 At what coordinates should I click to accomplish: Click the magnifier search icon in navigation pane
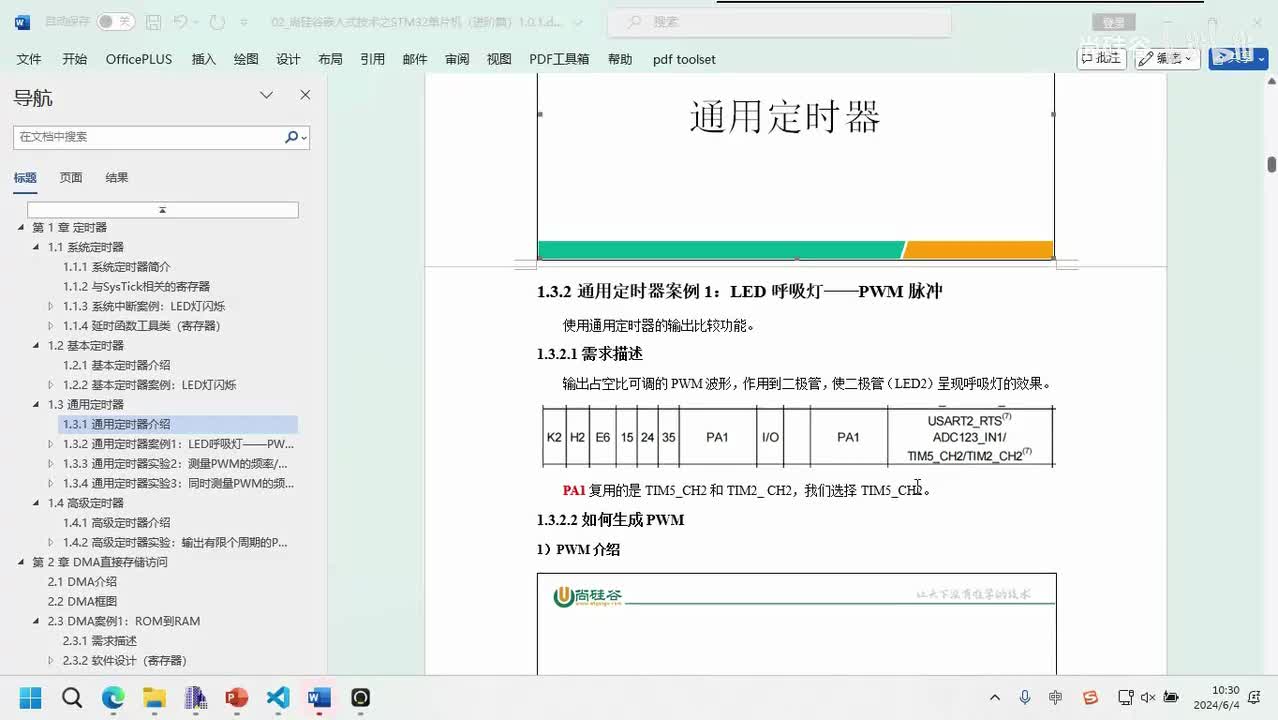click(291, 137)
